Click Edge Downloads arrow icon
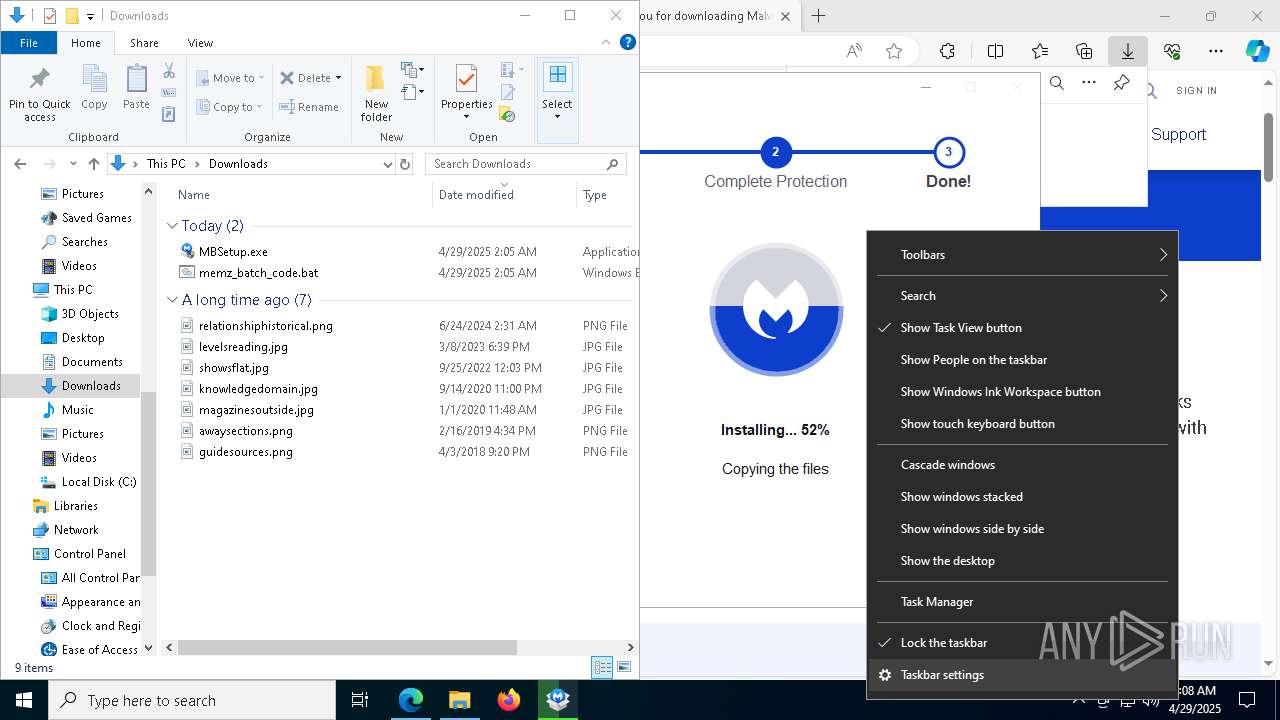The image size is (1280, 720). 1127,51
